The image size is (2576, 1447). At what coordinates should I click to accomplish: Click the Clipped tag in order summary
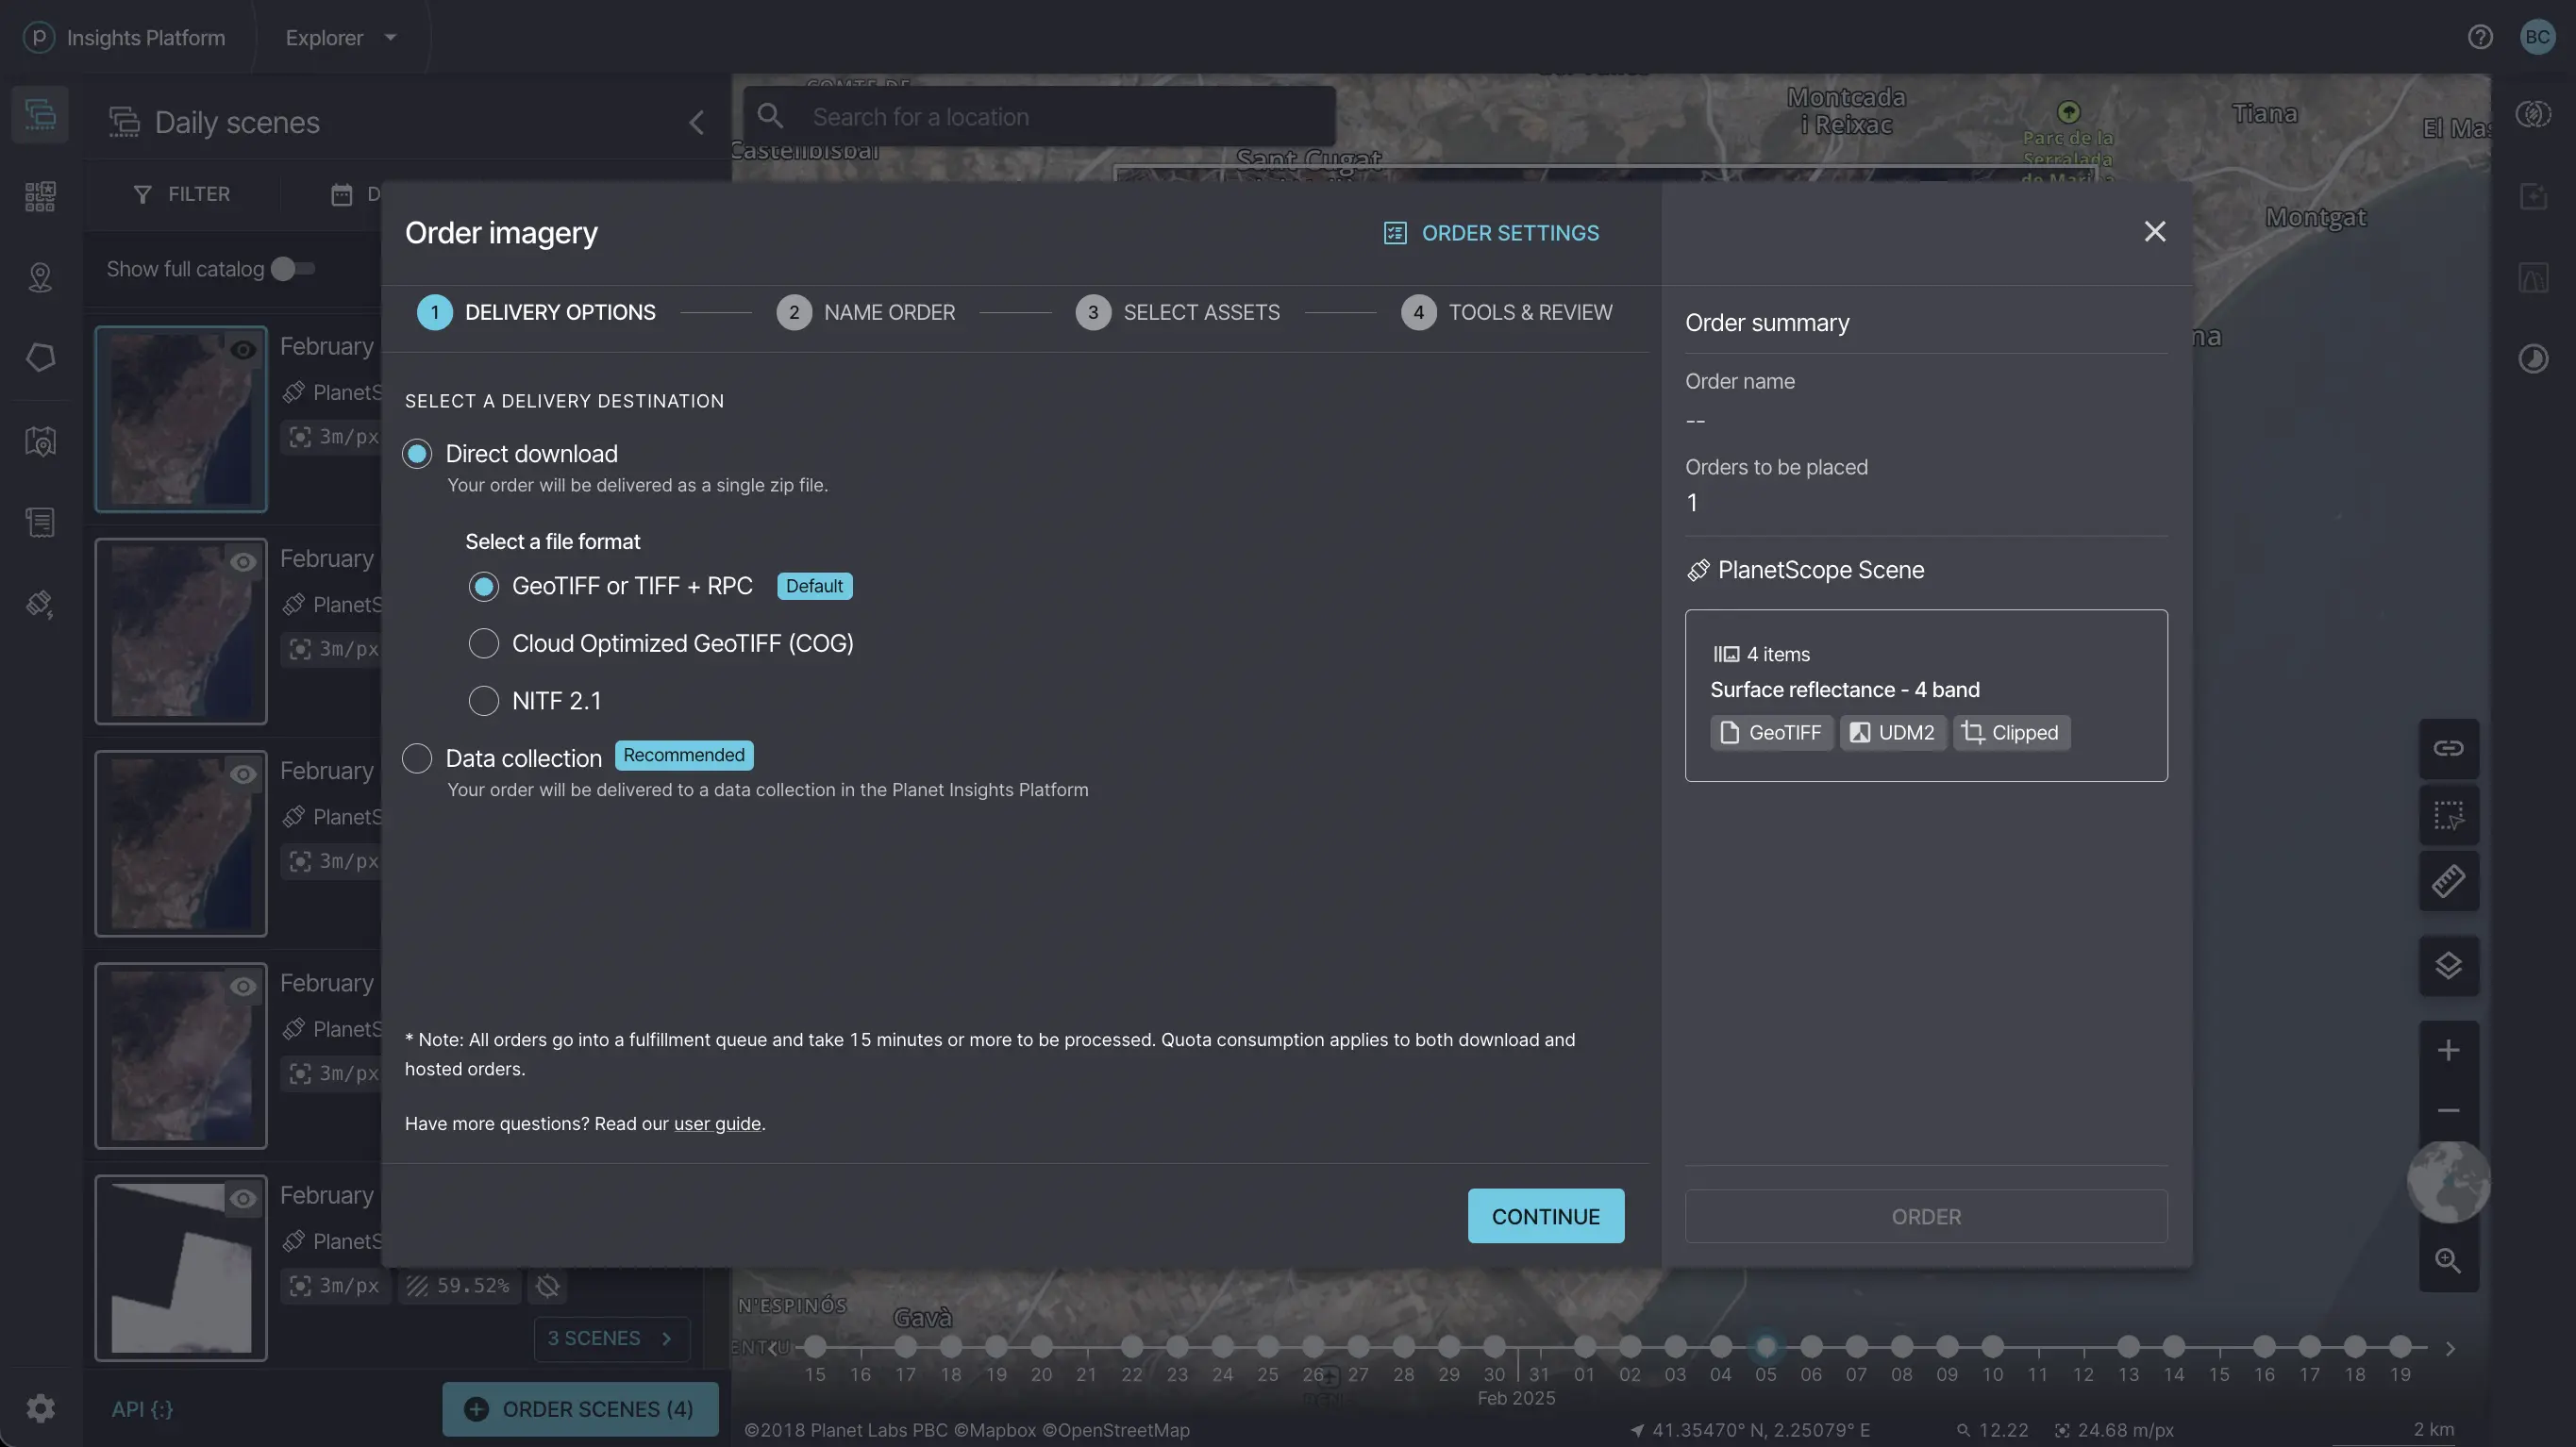coord(2011,733)
